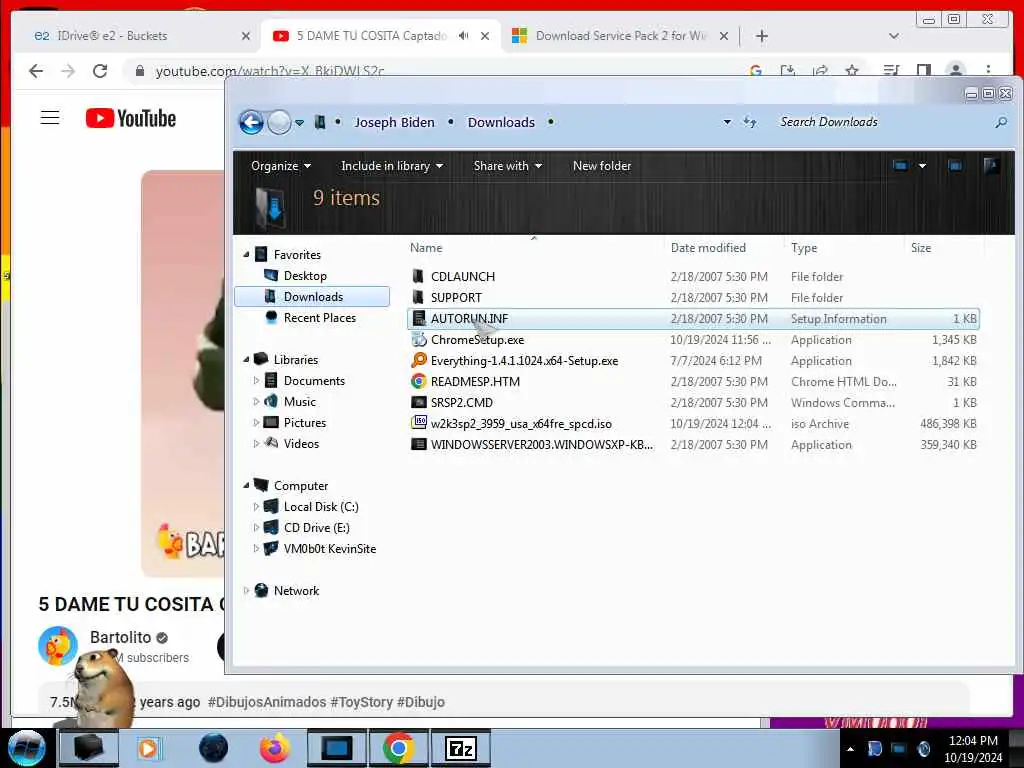
Task: Open the view options dropdown arrow
Action: 922,166
